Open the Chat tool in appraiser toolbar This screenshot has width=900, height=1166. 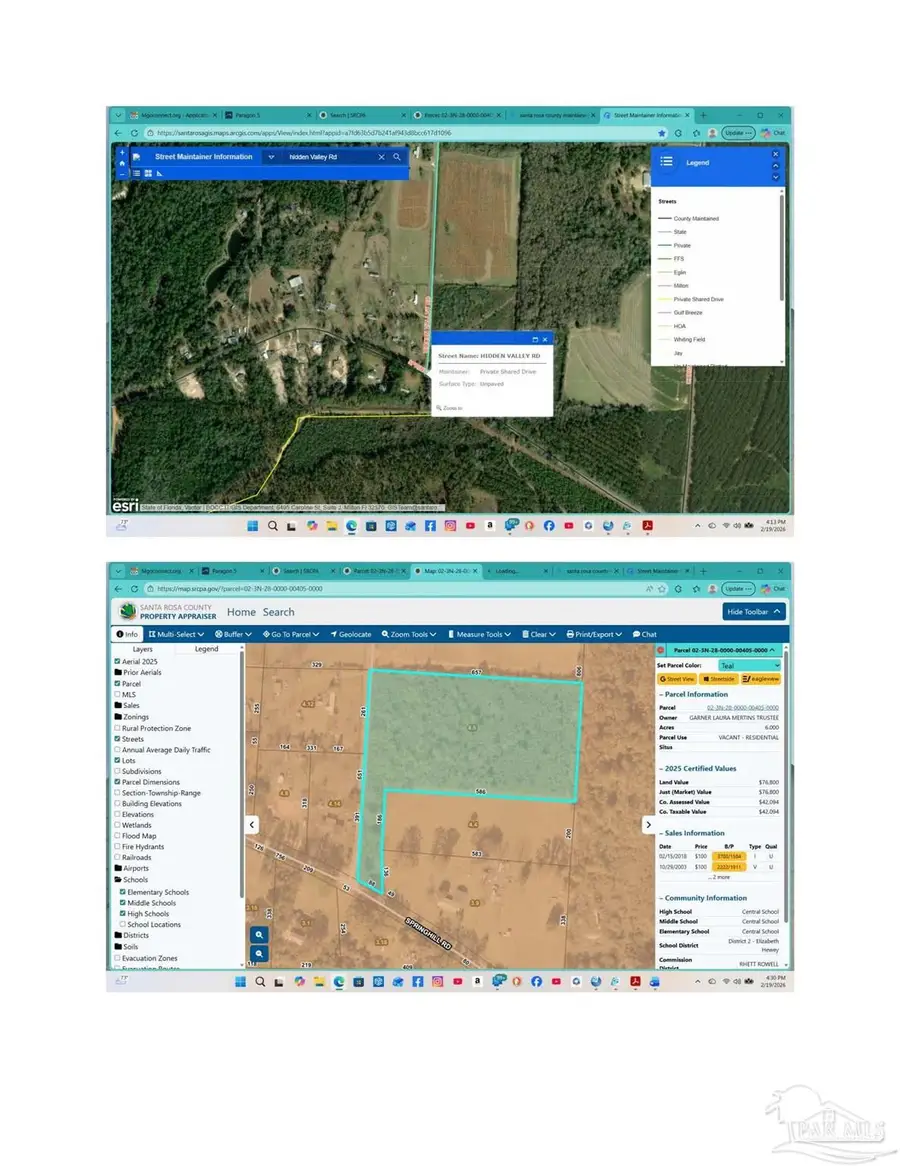644,634
